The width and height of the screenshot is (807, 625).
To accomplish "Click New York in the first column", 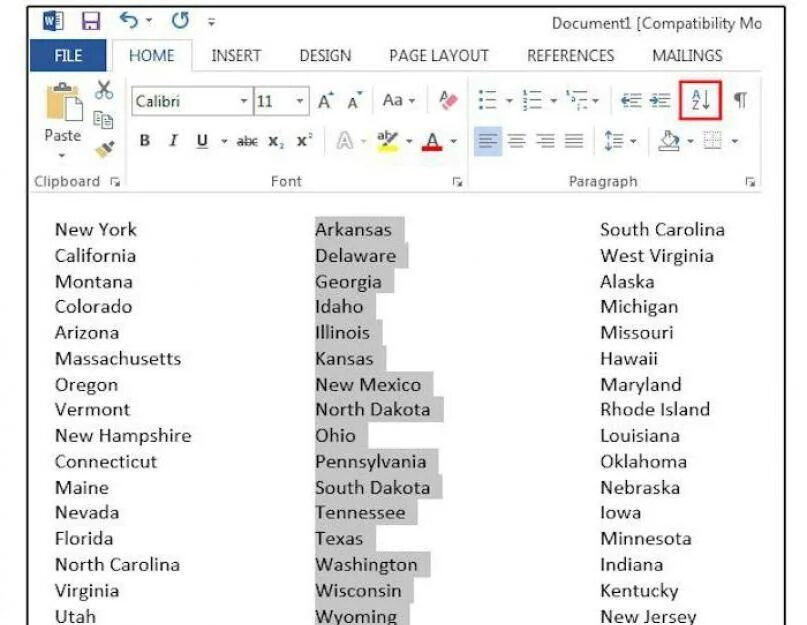I will pyautogui.click(x=96, y=230).
